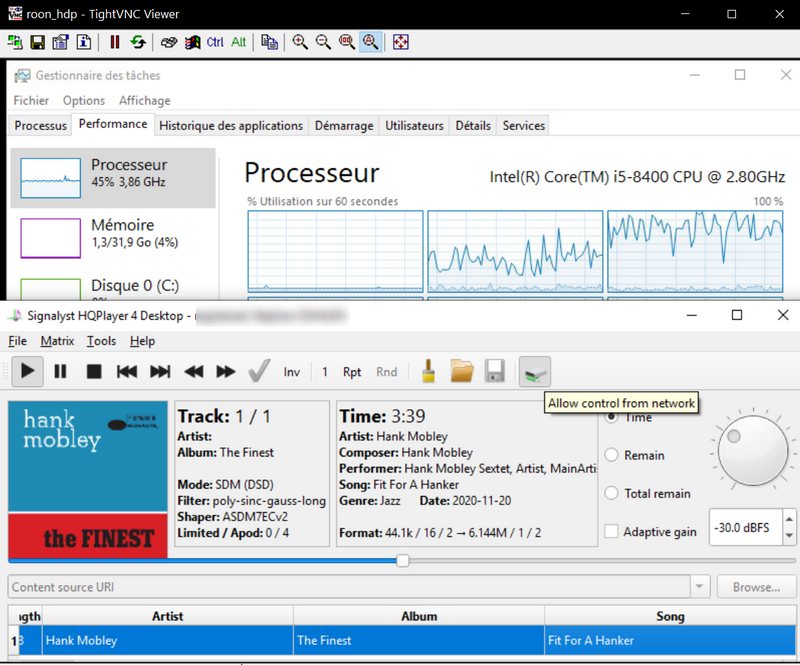The width and height of the screenshot is (800, 665).
Task: Click the TightVNC file transfer icon
Action: [x=269, y=42]
